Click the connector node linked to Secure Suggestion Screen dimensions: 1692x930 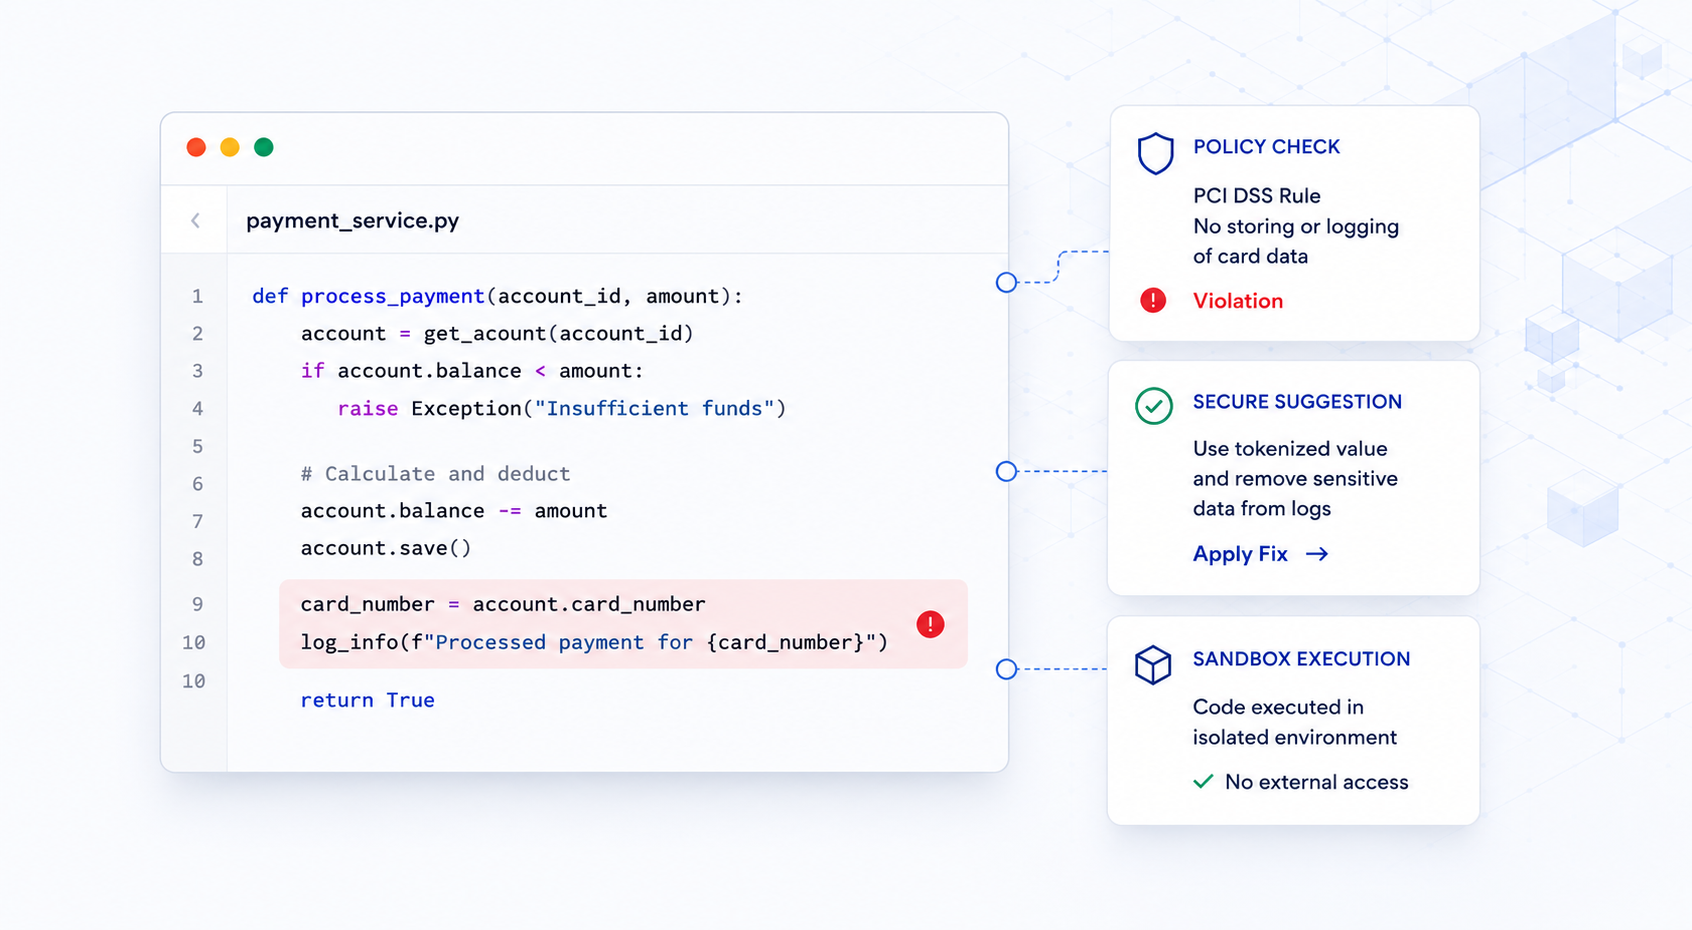point(1006,471)
